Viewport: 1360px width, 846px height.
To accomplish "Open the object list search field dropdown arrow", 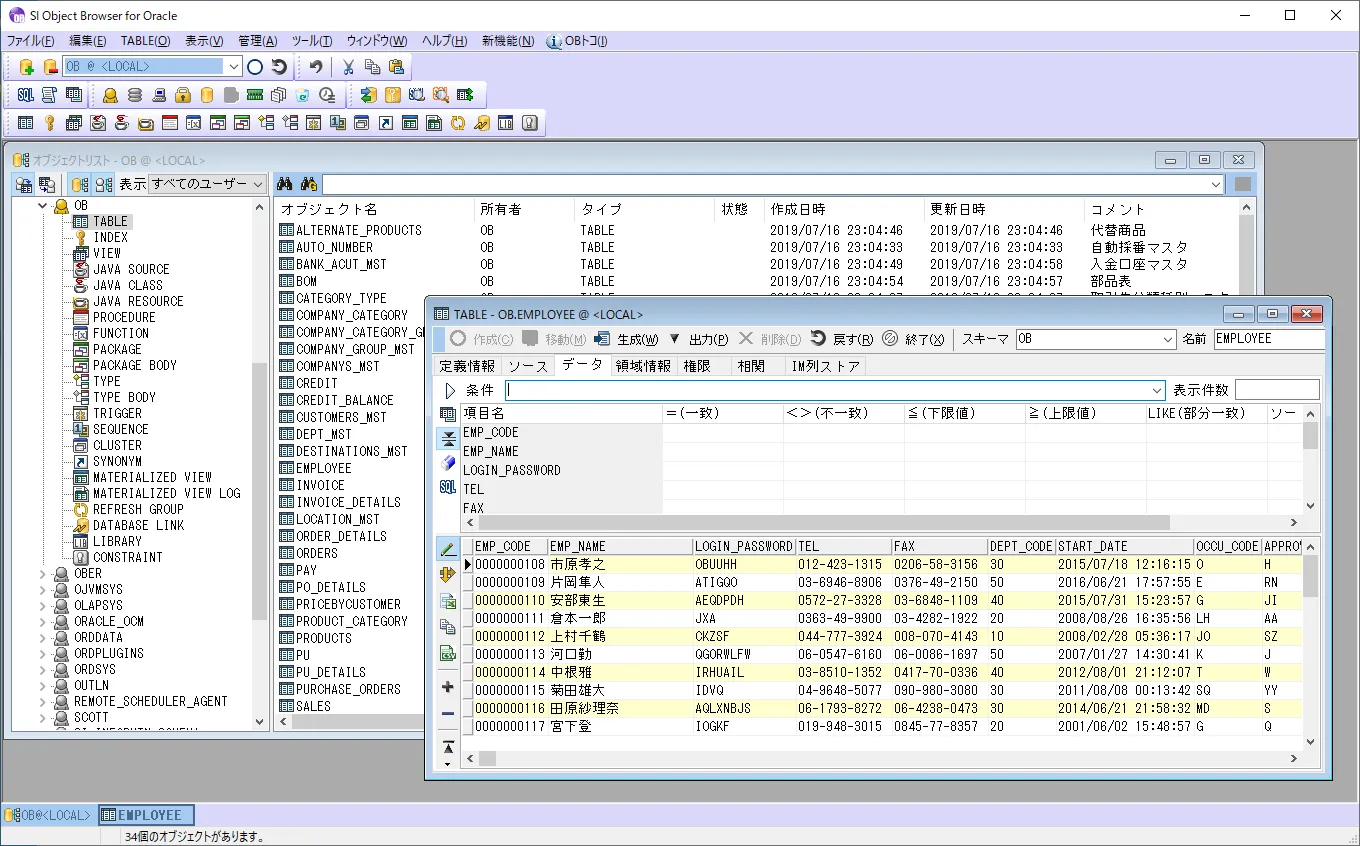I will click(1216, 184).
